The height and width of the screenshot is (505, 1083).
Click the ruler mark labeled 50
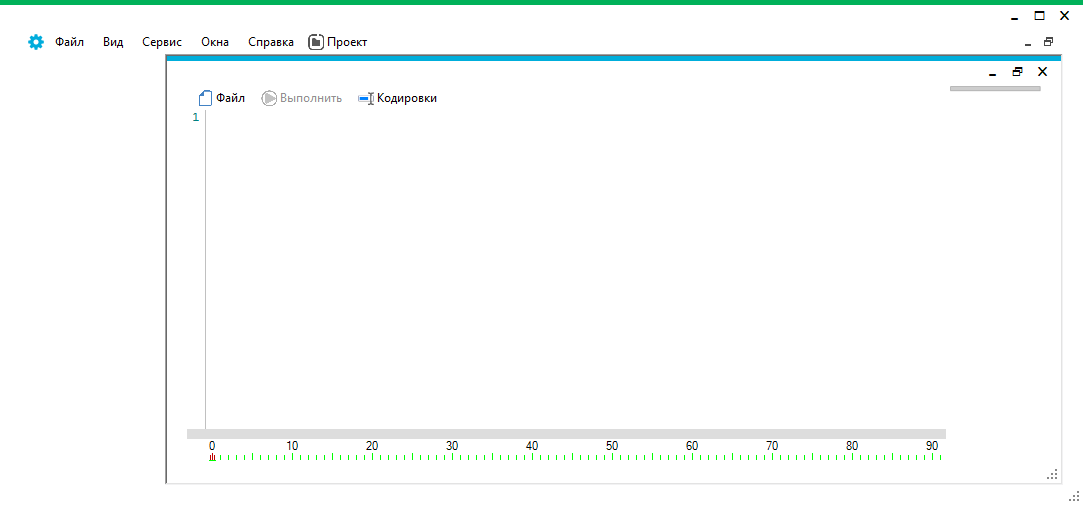point(612,446)
